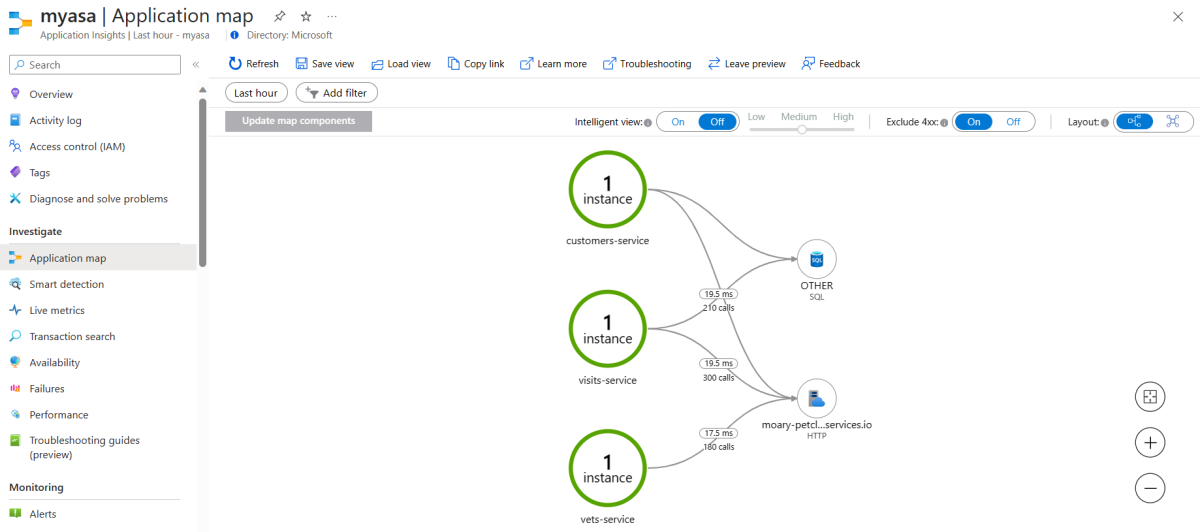Pin the Application map page
This screenshot has height=532, width=1200.
[279, 17]
